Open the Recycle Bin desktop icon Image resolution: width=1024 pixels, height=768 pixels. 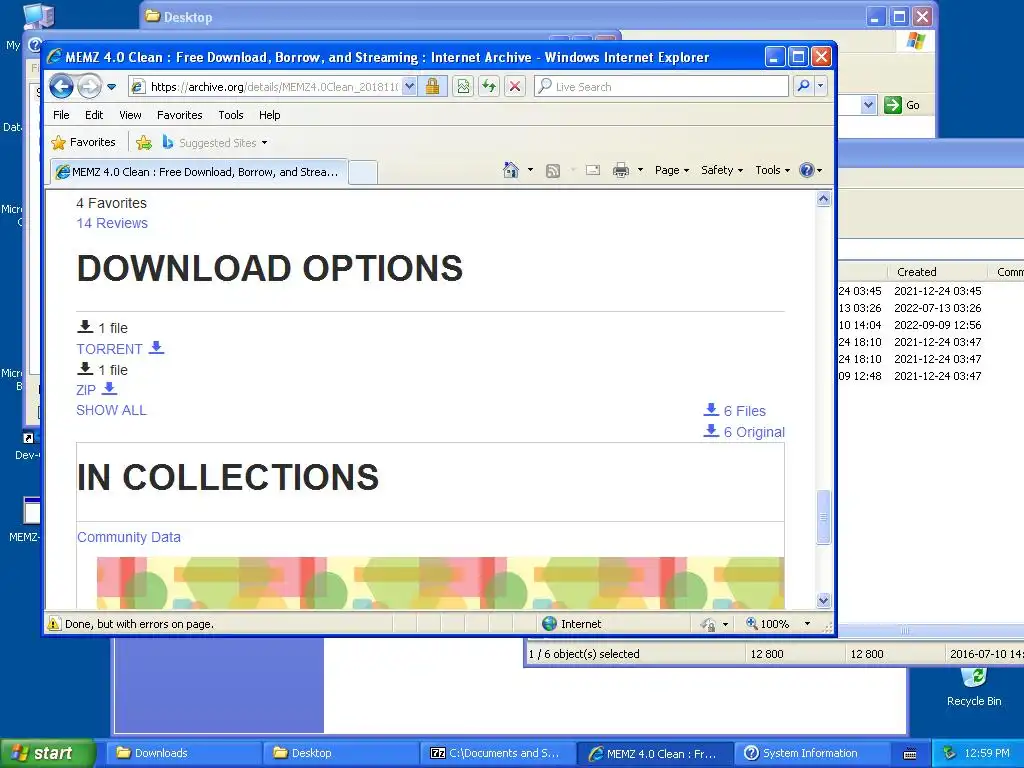pos(974,687)
